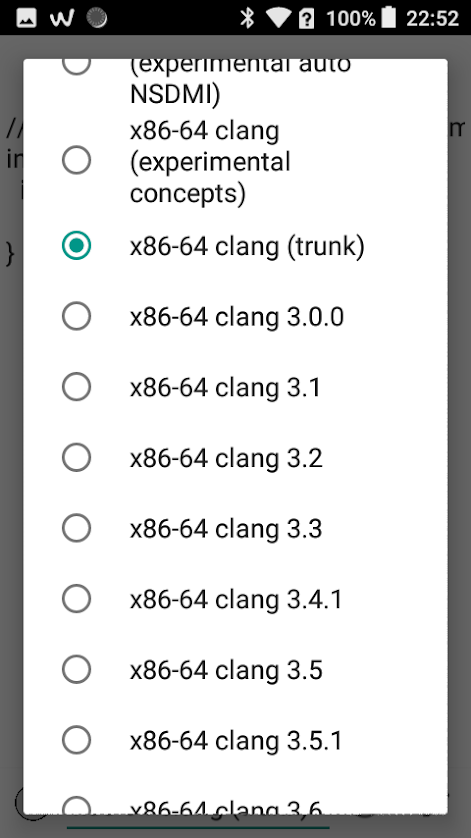Screen dimensions: 471x838
Task: Select the x86-64 clang 3.1 radio button
Action: pyautogui.click(x=76, y=386)
